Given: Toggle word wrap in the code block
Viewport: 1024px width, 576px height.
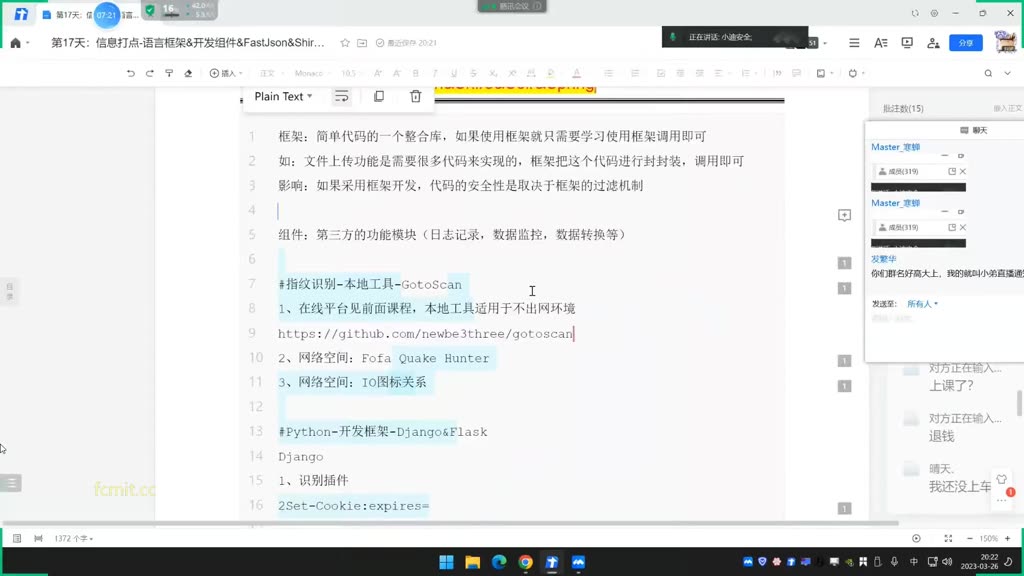Looking at the screenshot, I should [342, 96].
